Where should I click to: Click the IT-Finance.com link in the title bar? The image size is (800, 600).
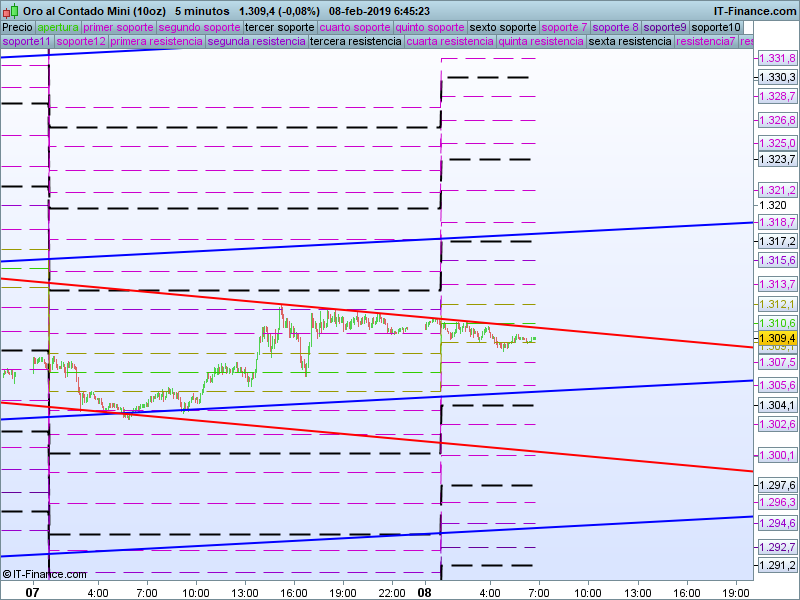tap(755, 11)
